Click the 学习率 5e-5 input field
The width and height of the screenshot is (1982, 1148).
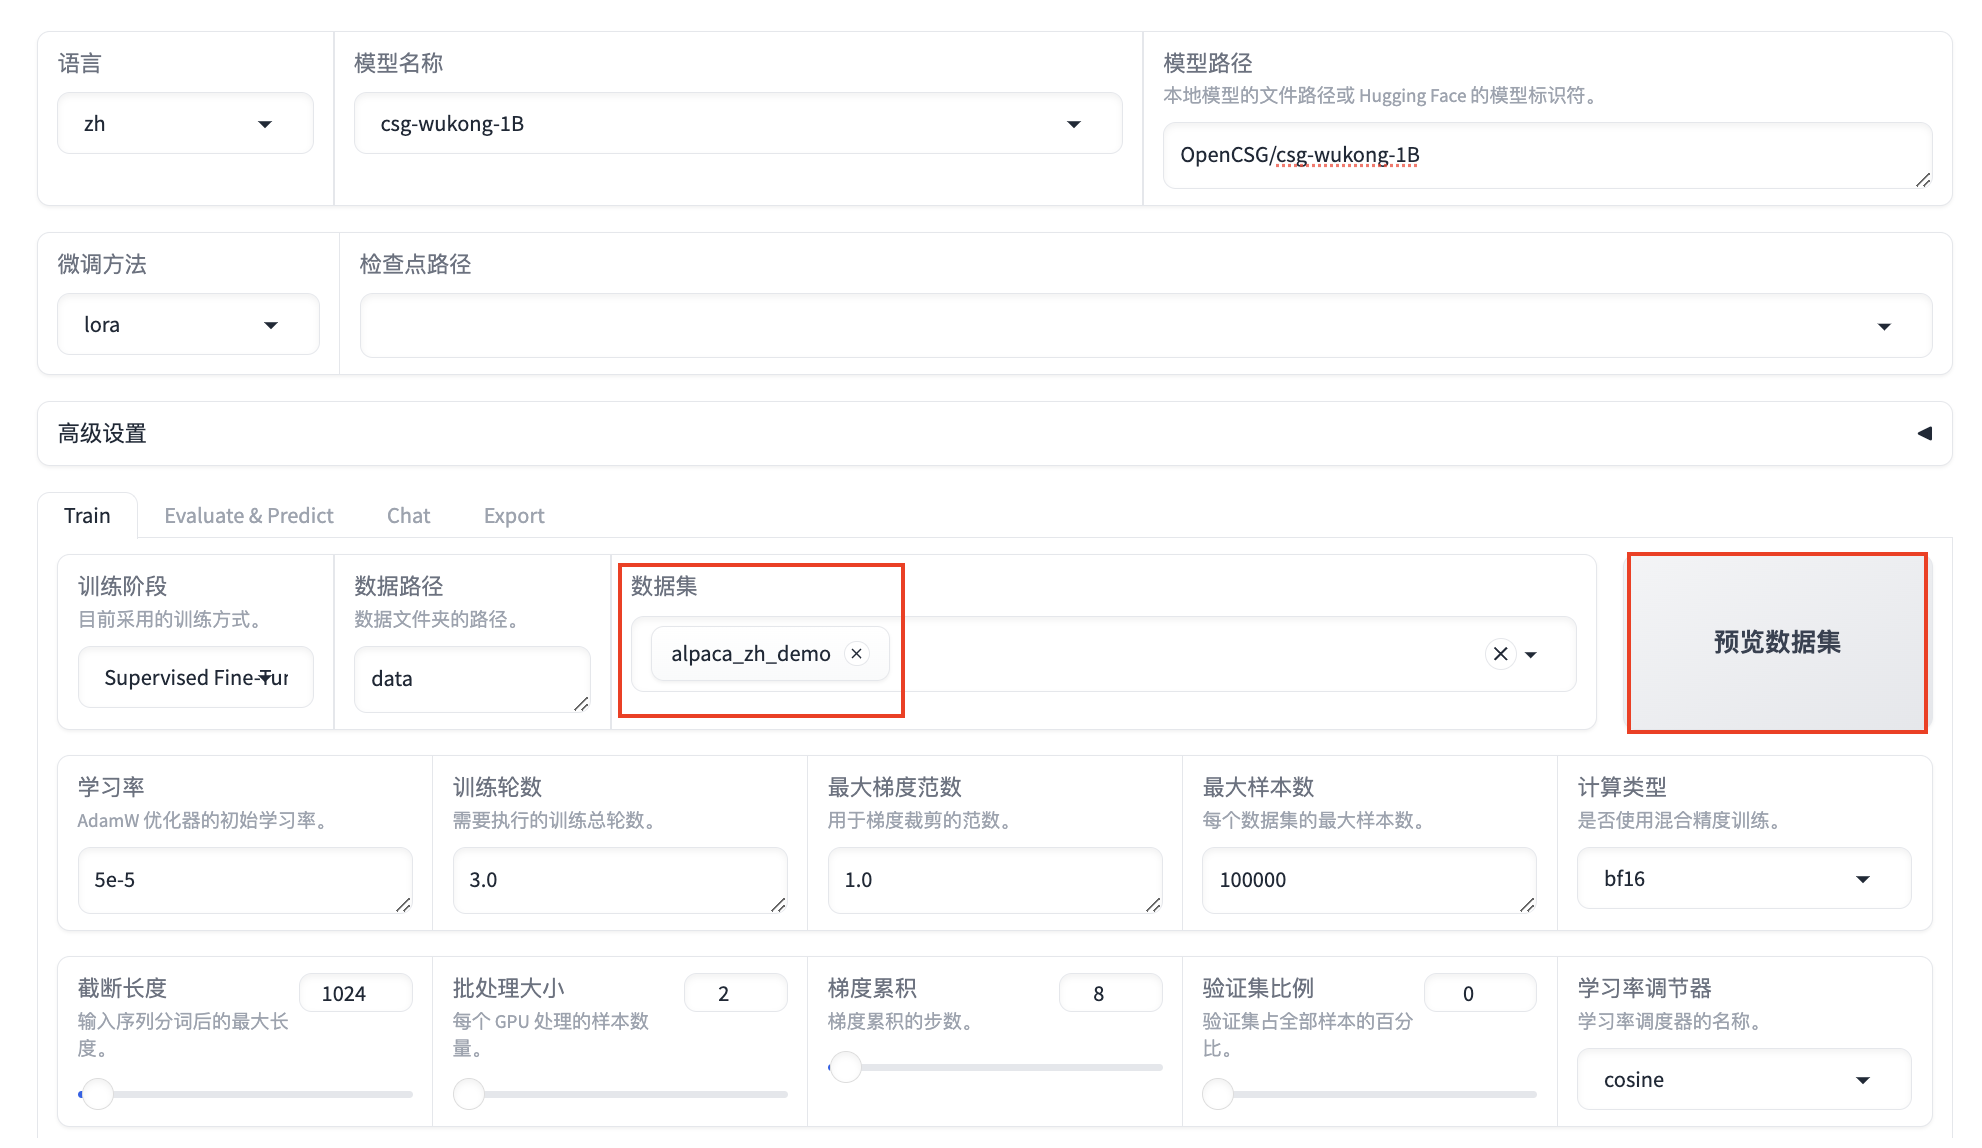tap(244, 880)
